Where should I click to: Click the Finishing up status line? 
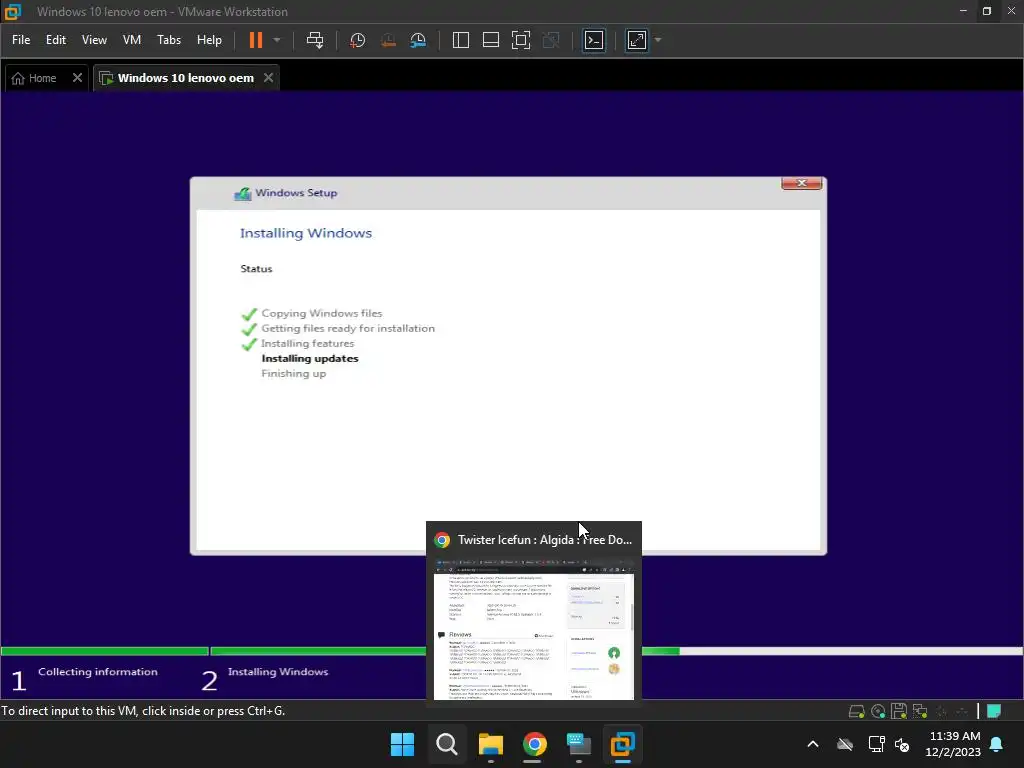(x=293, y=374)
